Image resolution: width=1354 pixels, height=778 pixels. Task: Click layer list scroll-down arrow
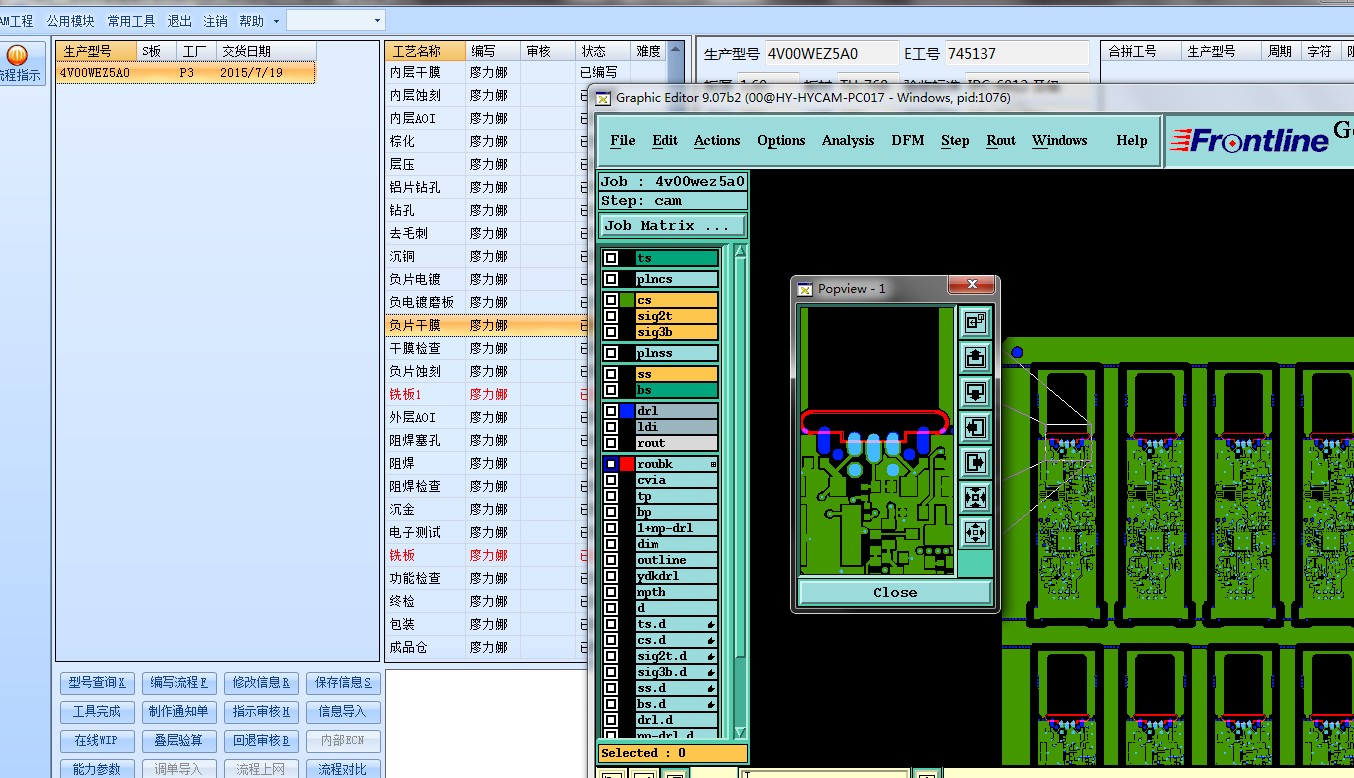point(740,733)
